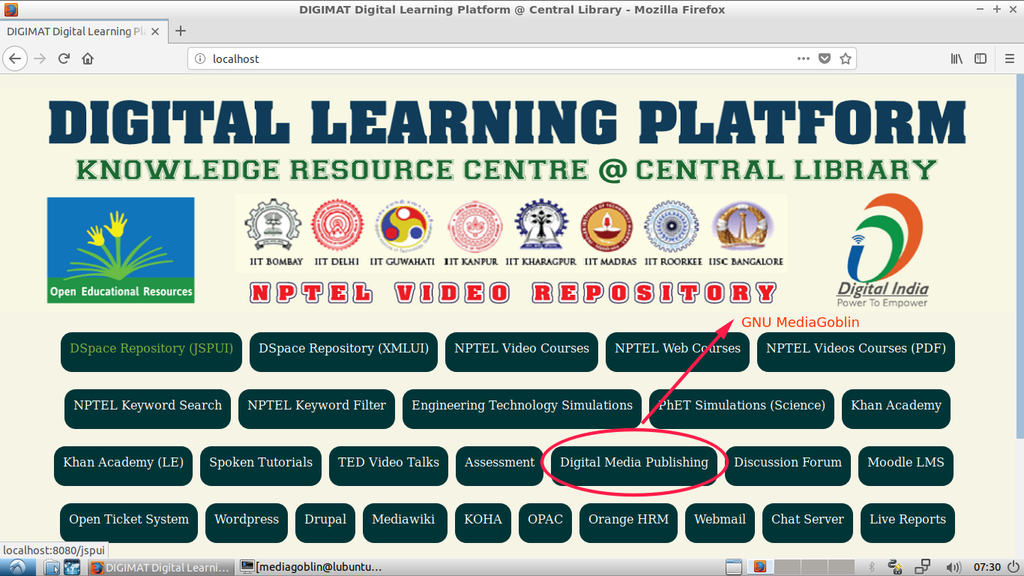The image size is (1024, 576).
Task: Reload the current page
Action: click(x=64, y=59)
